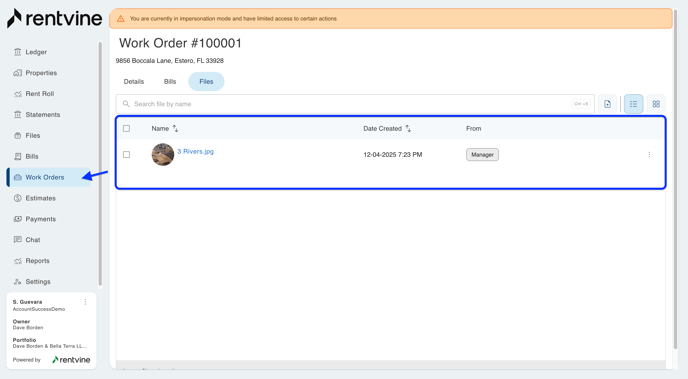Switch to the Details tab

(134, 82)
